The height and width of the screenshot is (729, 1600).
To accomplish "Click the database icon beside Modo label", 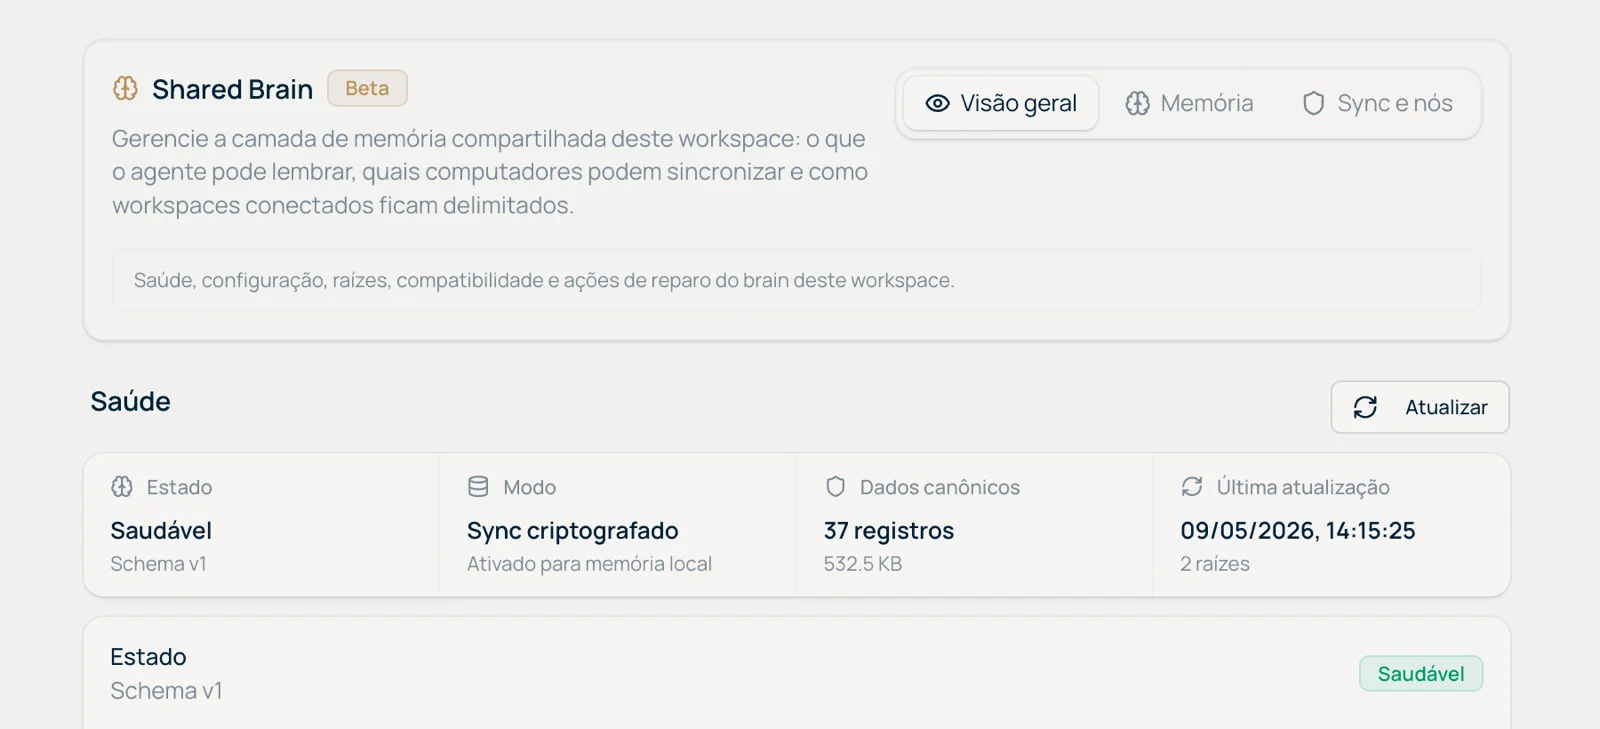I will [x=478, y=487].
